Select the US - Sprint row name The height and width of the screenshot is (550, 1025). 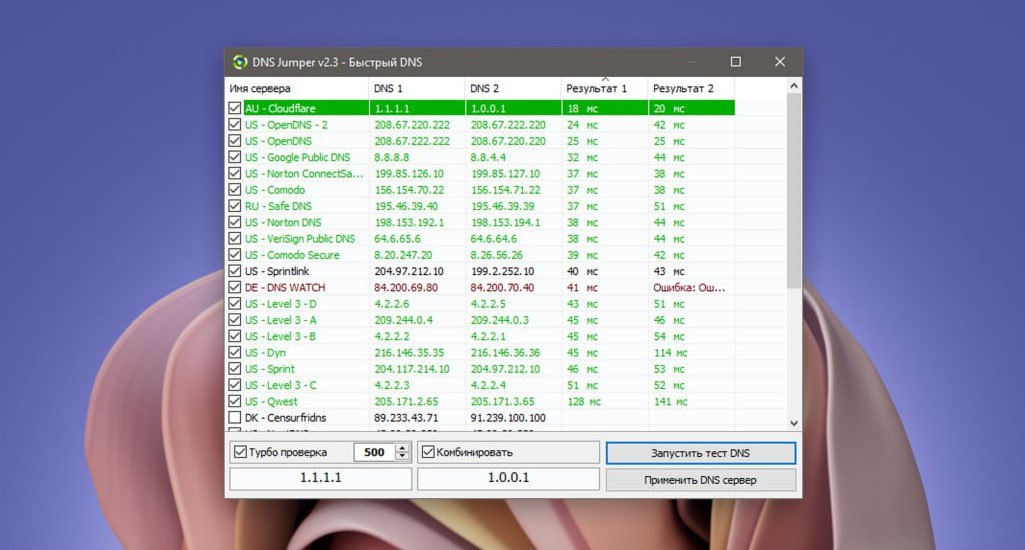point(270,369)
